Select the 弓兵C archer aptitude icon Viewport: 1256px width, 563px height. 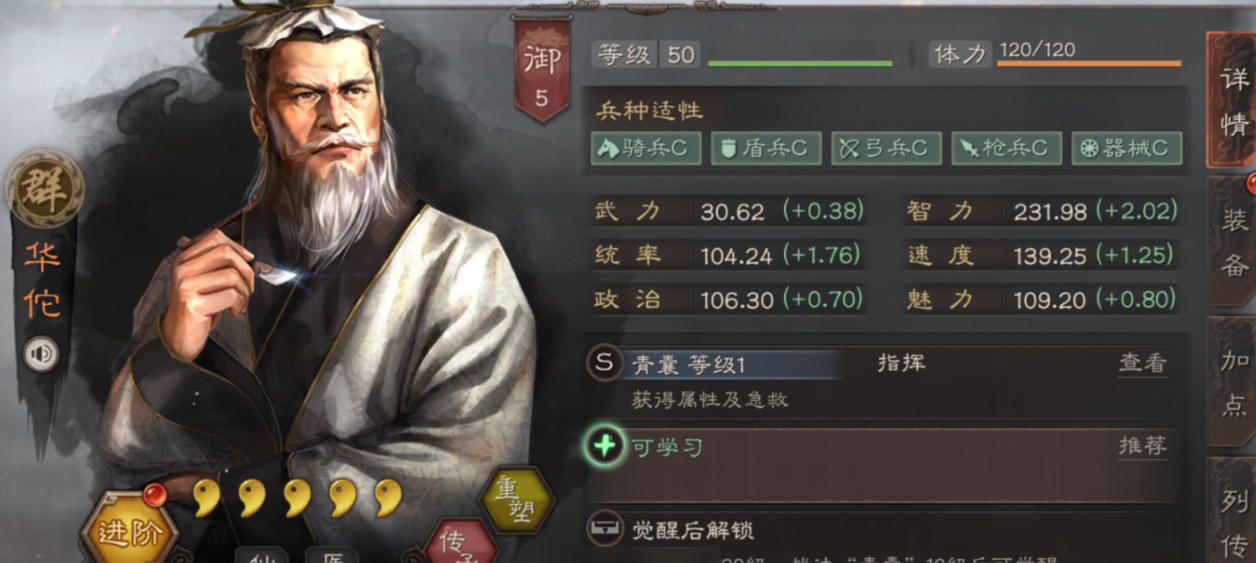coord(886,148)
